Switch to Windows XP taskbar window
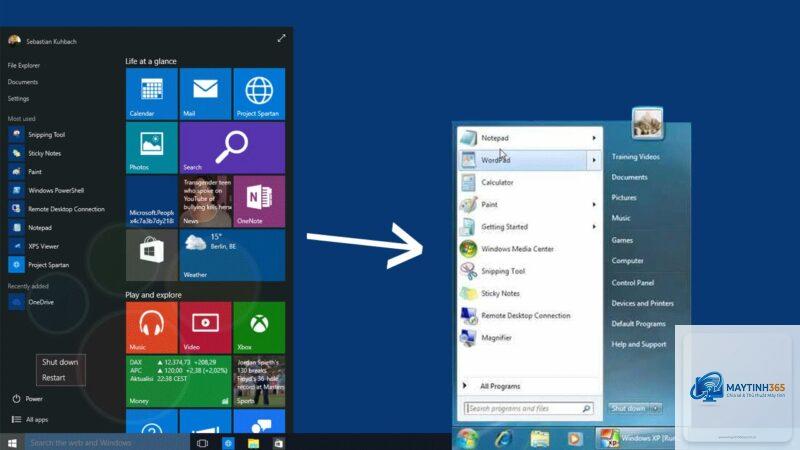The image size is (800, 450). (635, 439)
